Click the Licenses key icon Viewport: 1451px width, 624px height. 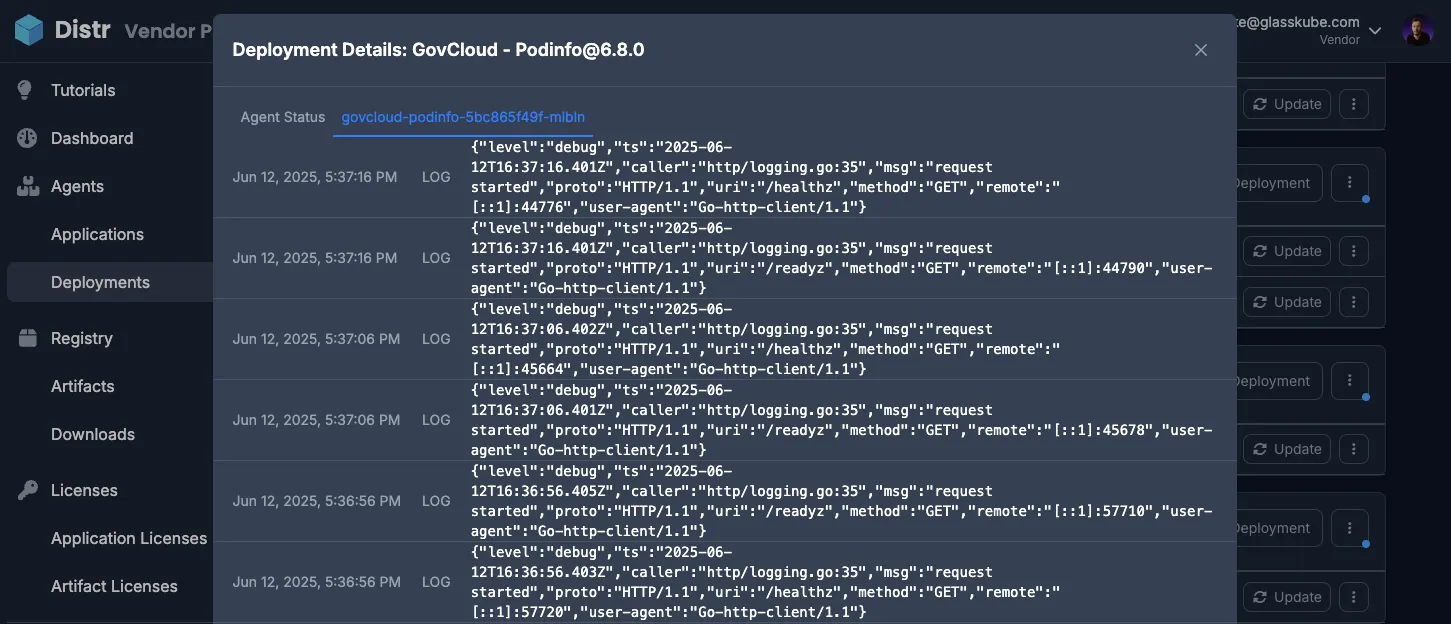tap(28, 490)
